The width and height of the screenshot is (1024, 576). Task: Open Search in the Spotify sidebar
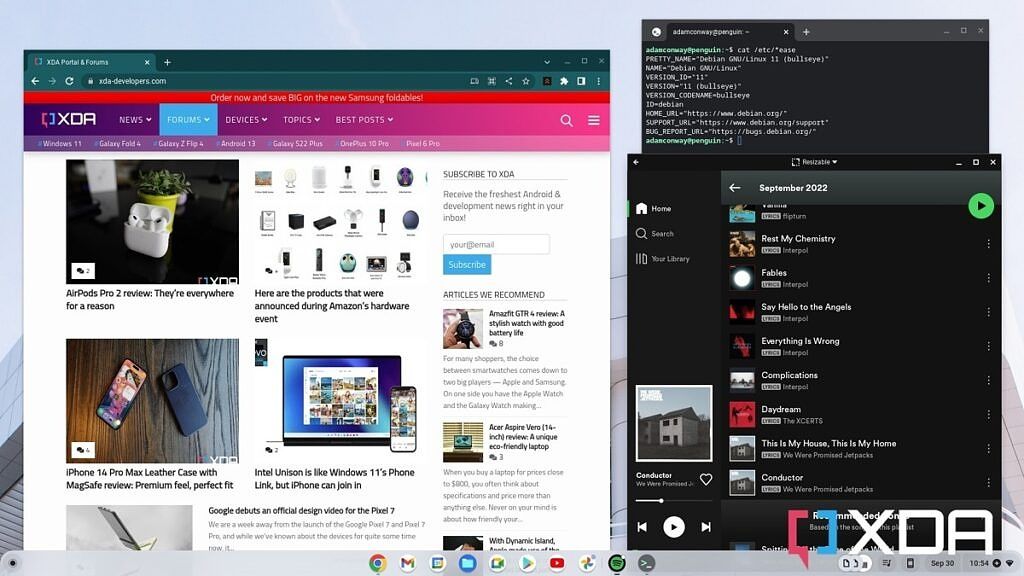[x=659, y=233]
